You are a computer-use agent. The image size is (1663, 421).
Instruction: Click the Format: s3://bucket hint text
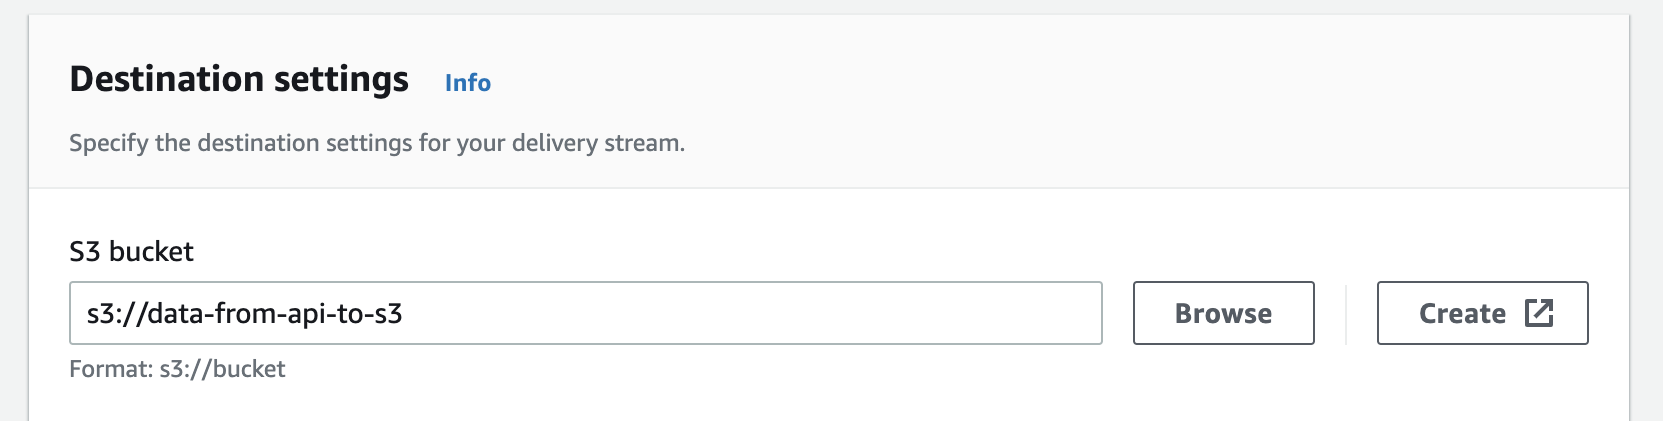(177, 369)
